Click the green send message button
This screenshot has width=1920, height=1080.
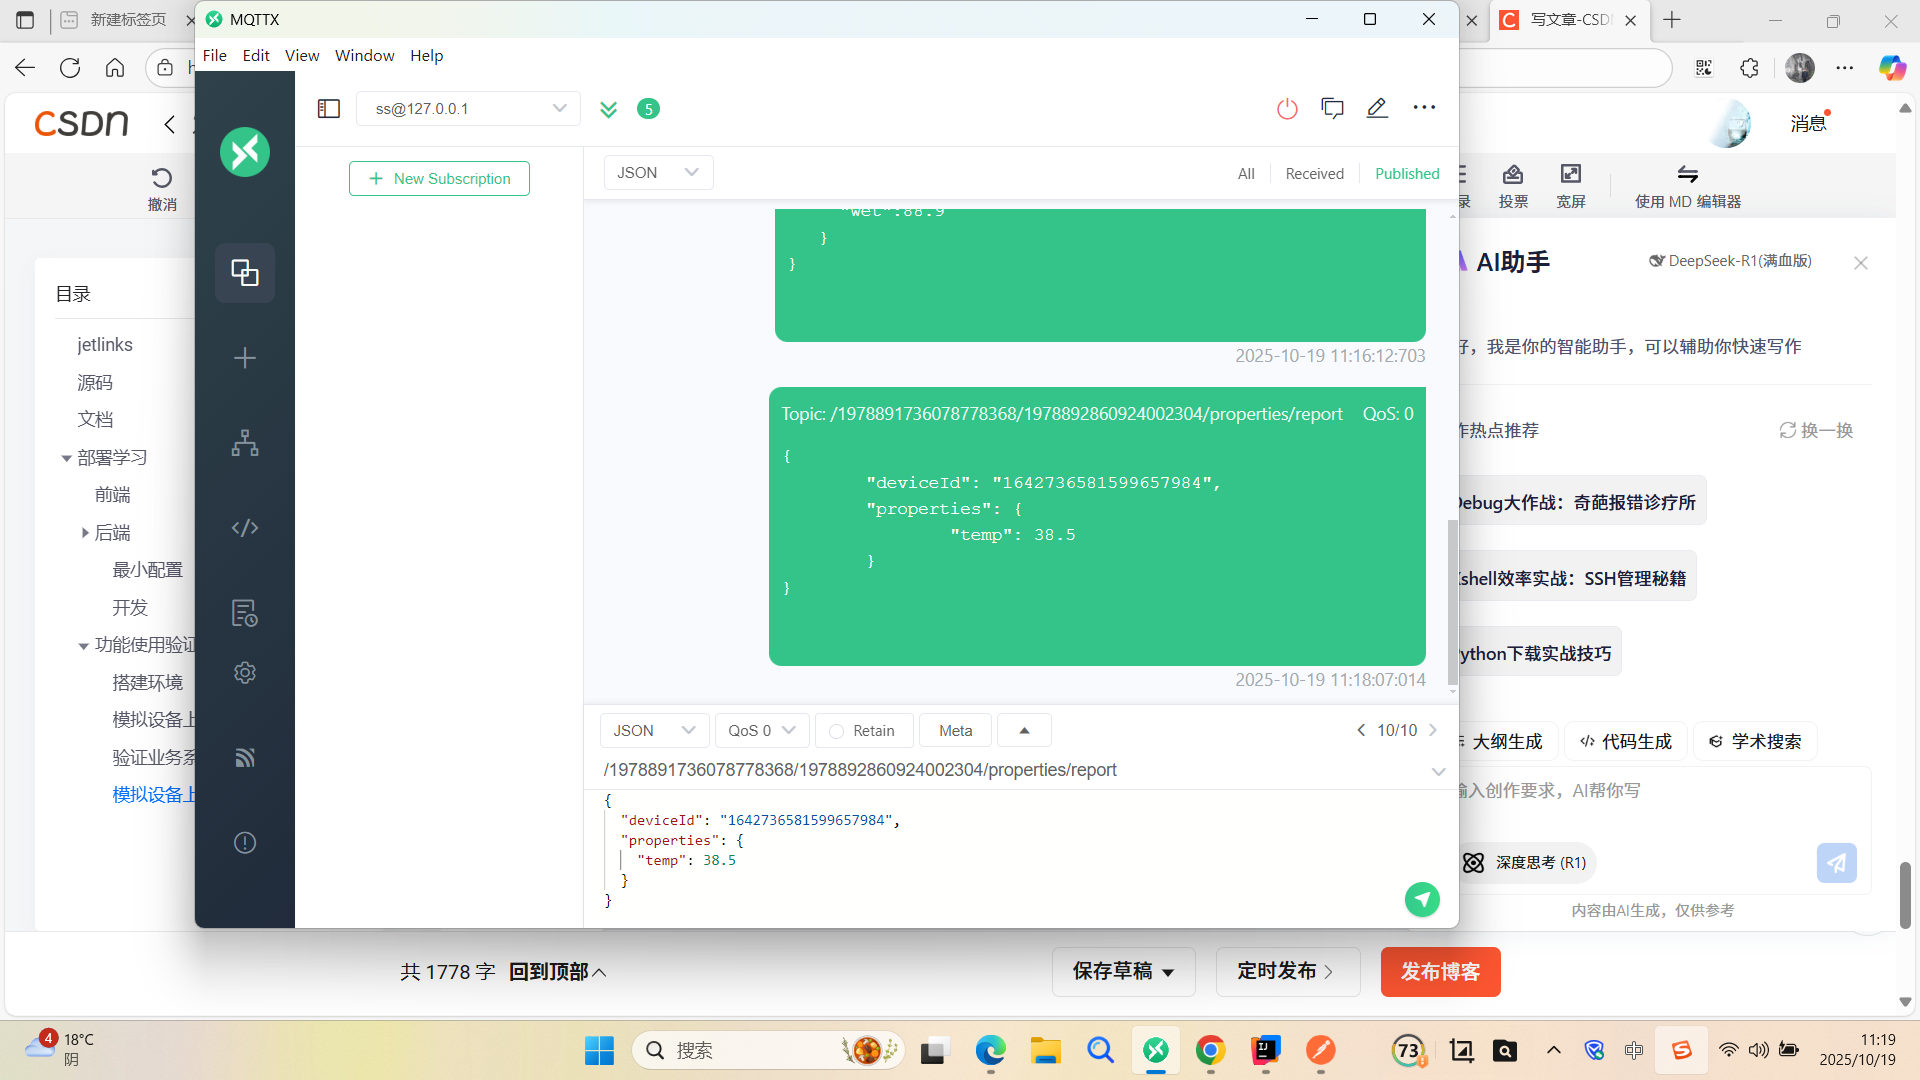point(1421,899)
